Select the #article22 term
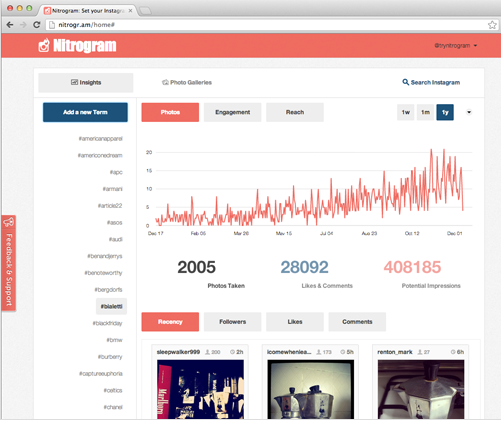501x421 pixels. click(x=110, y=206)
